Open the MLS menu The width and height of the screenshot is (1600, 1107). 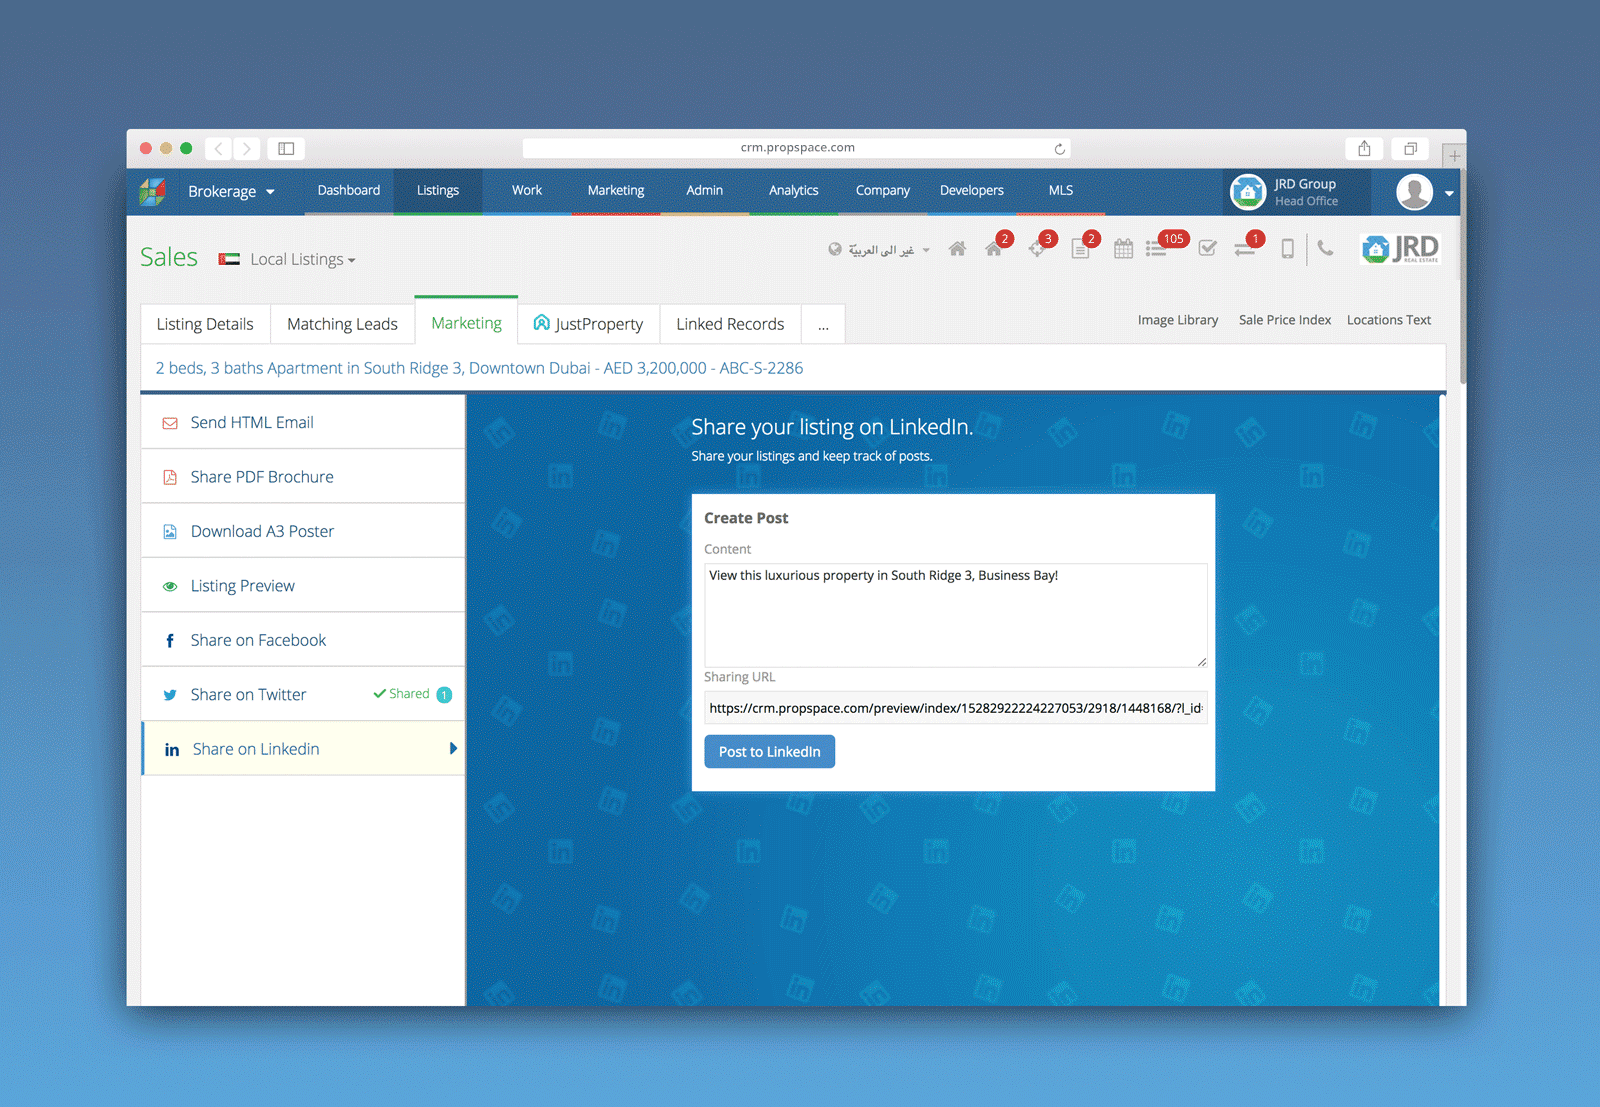(1061, 190)
